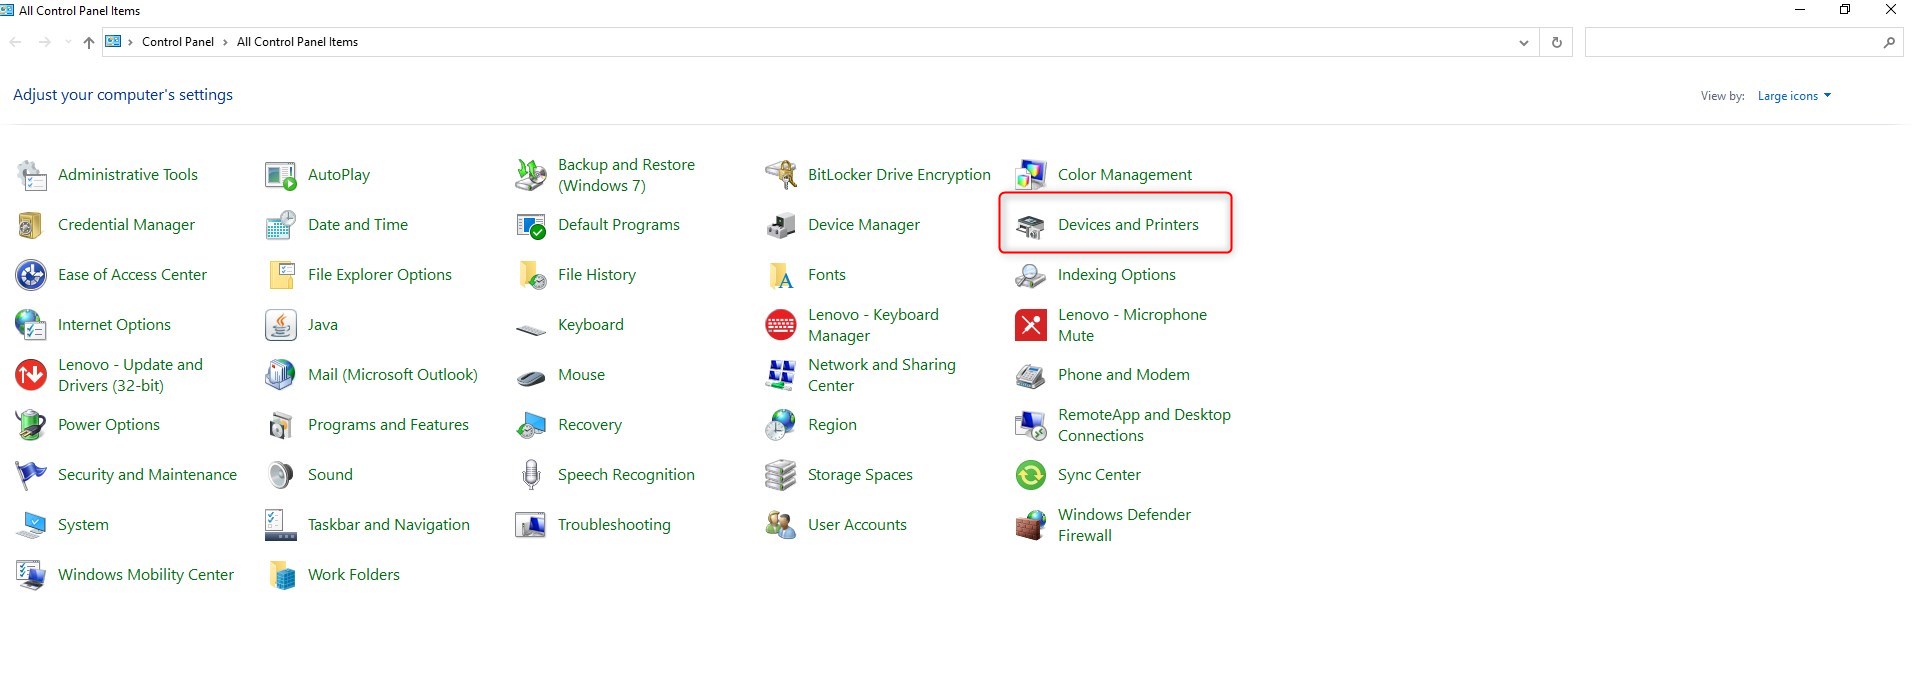Open the Credential Manager safe icon
The width and height of the screenshot is (1912, 676).
(31, 225)
